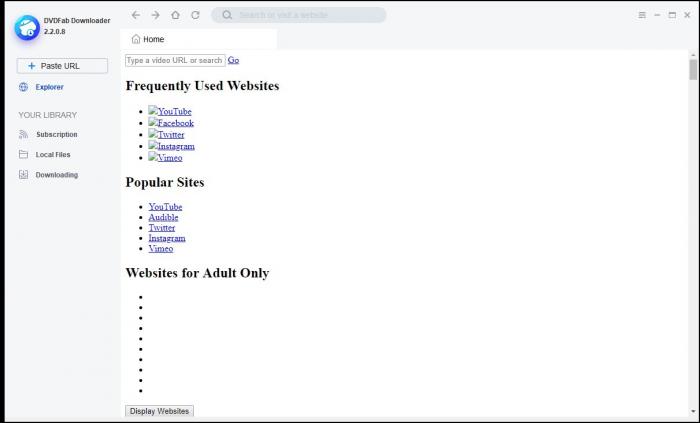This screenshot has height=423, width=700.
Task: Minimize the DVDFab Downloader window
Action: click(657, 15)
